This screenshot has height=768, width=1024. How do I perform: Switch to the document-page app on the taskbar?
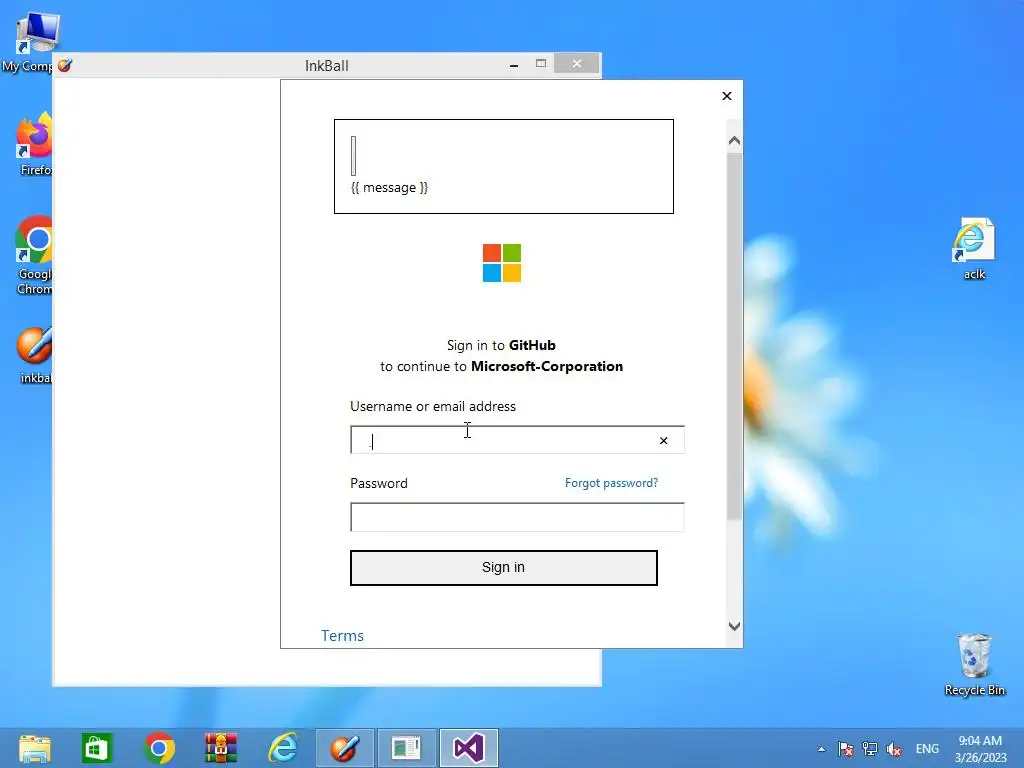pos(406,748)
